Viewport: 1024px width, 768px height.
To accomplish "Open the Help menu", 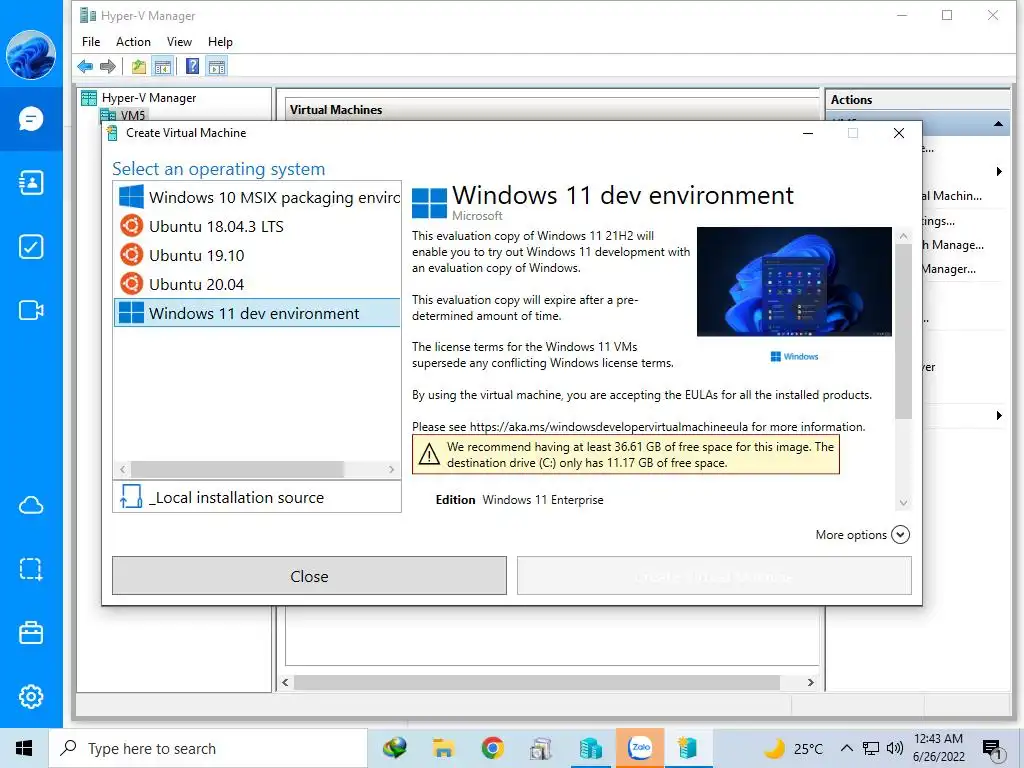I will tap(220, 42).
